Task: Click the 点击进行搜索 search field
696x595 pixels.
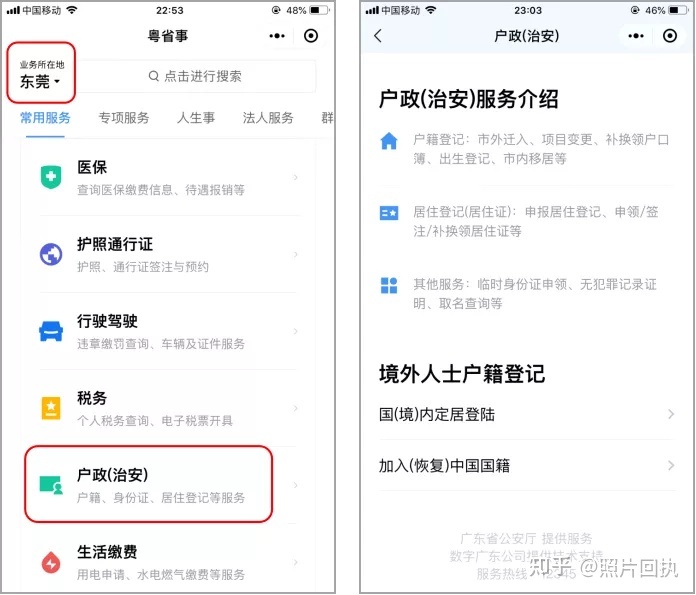Action: click(195, 76)
